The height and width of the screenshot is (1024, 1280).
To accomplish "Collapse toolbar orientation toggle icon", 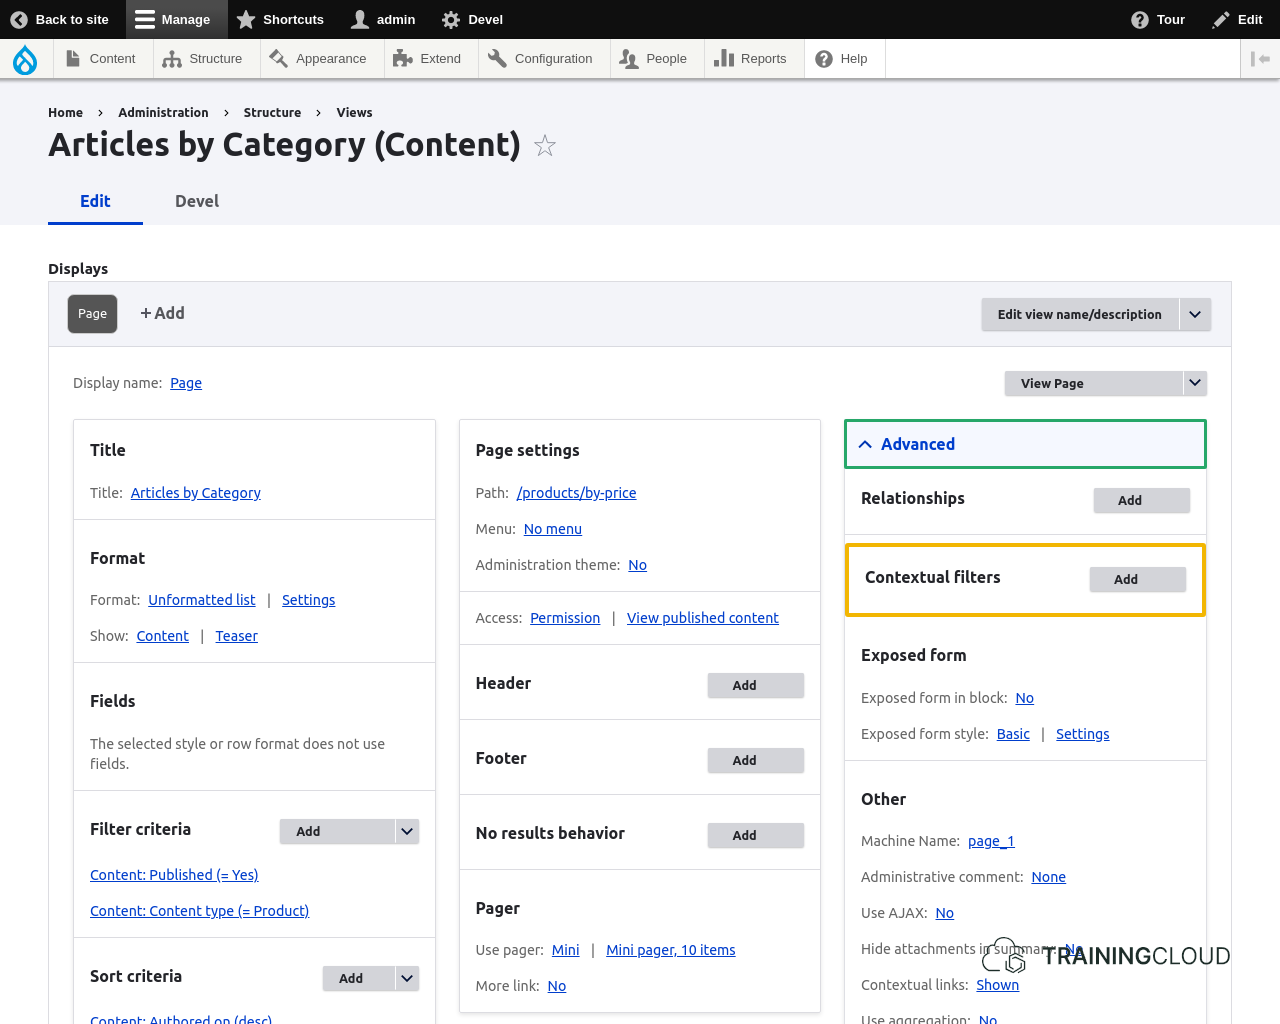I will pyautogui.click(x=1260, y=59).
